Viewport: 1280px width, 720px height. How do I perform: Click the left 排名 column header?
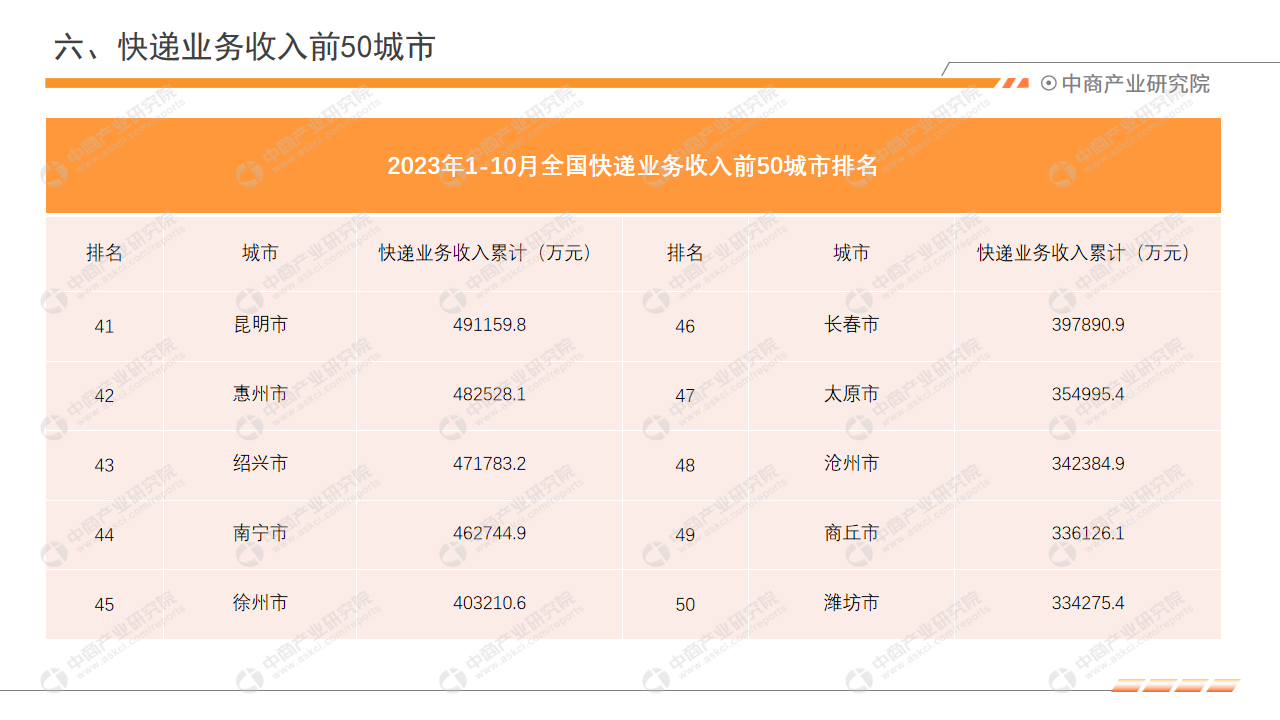[104, 253]
